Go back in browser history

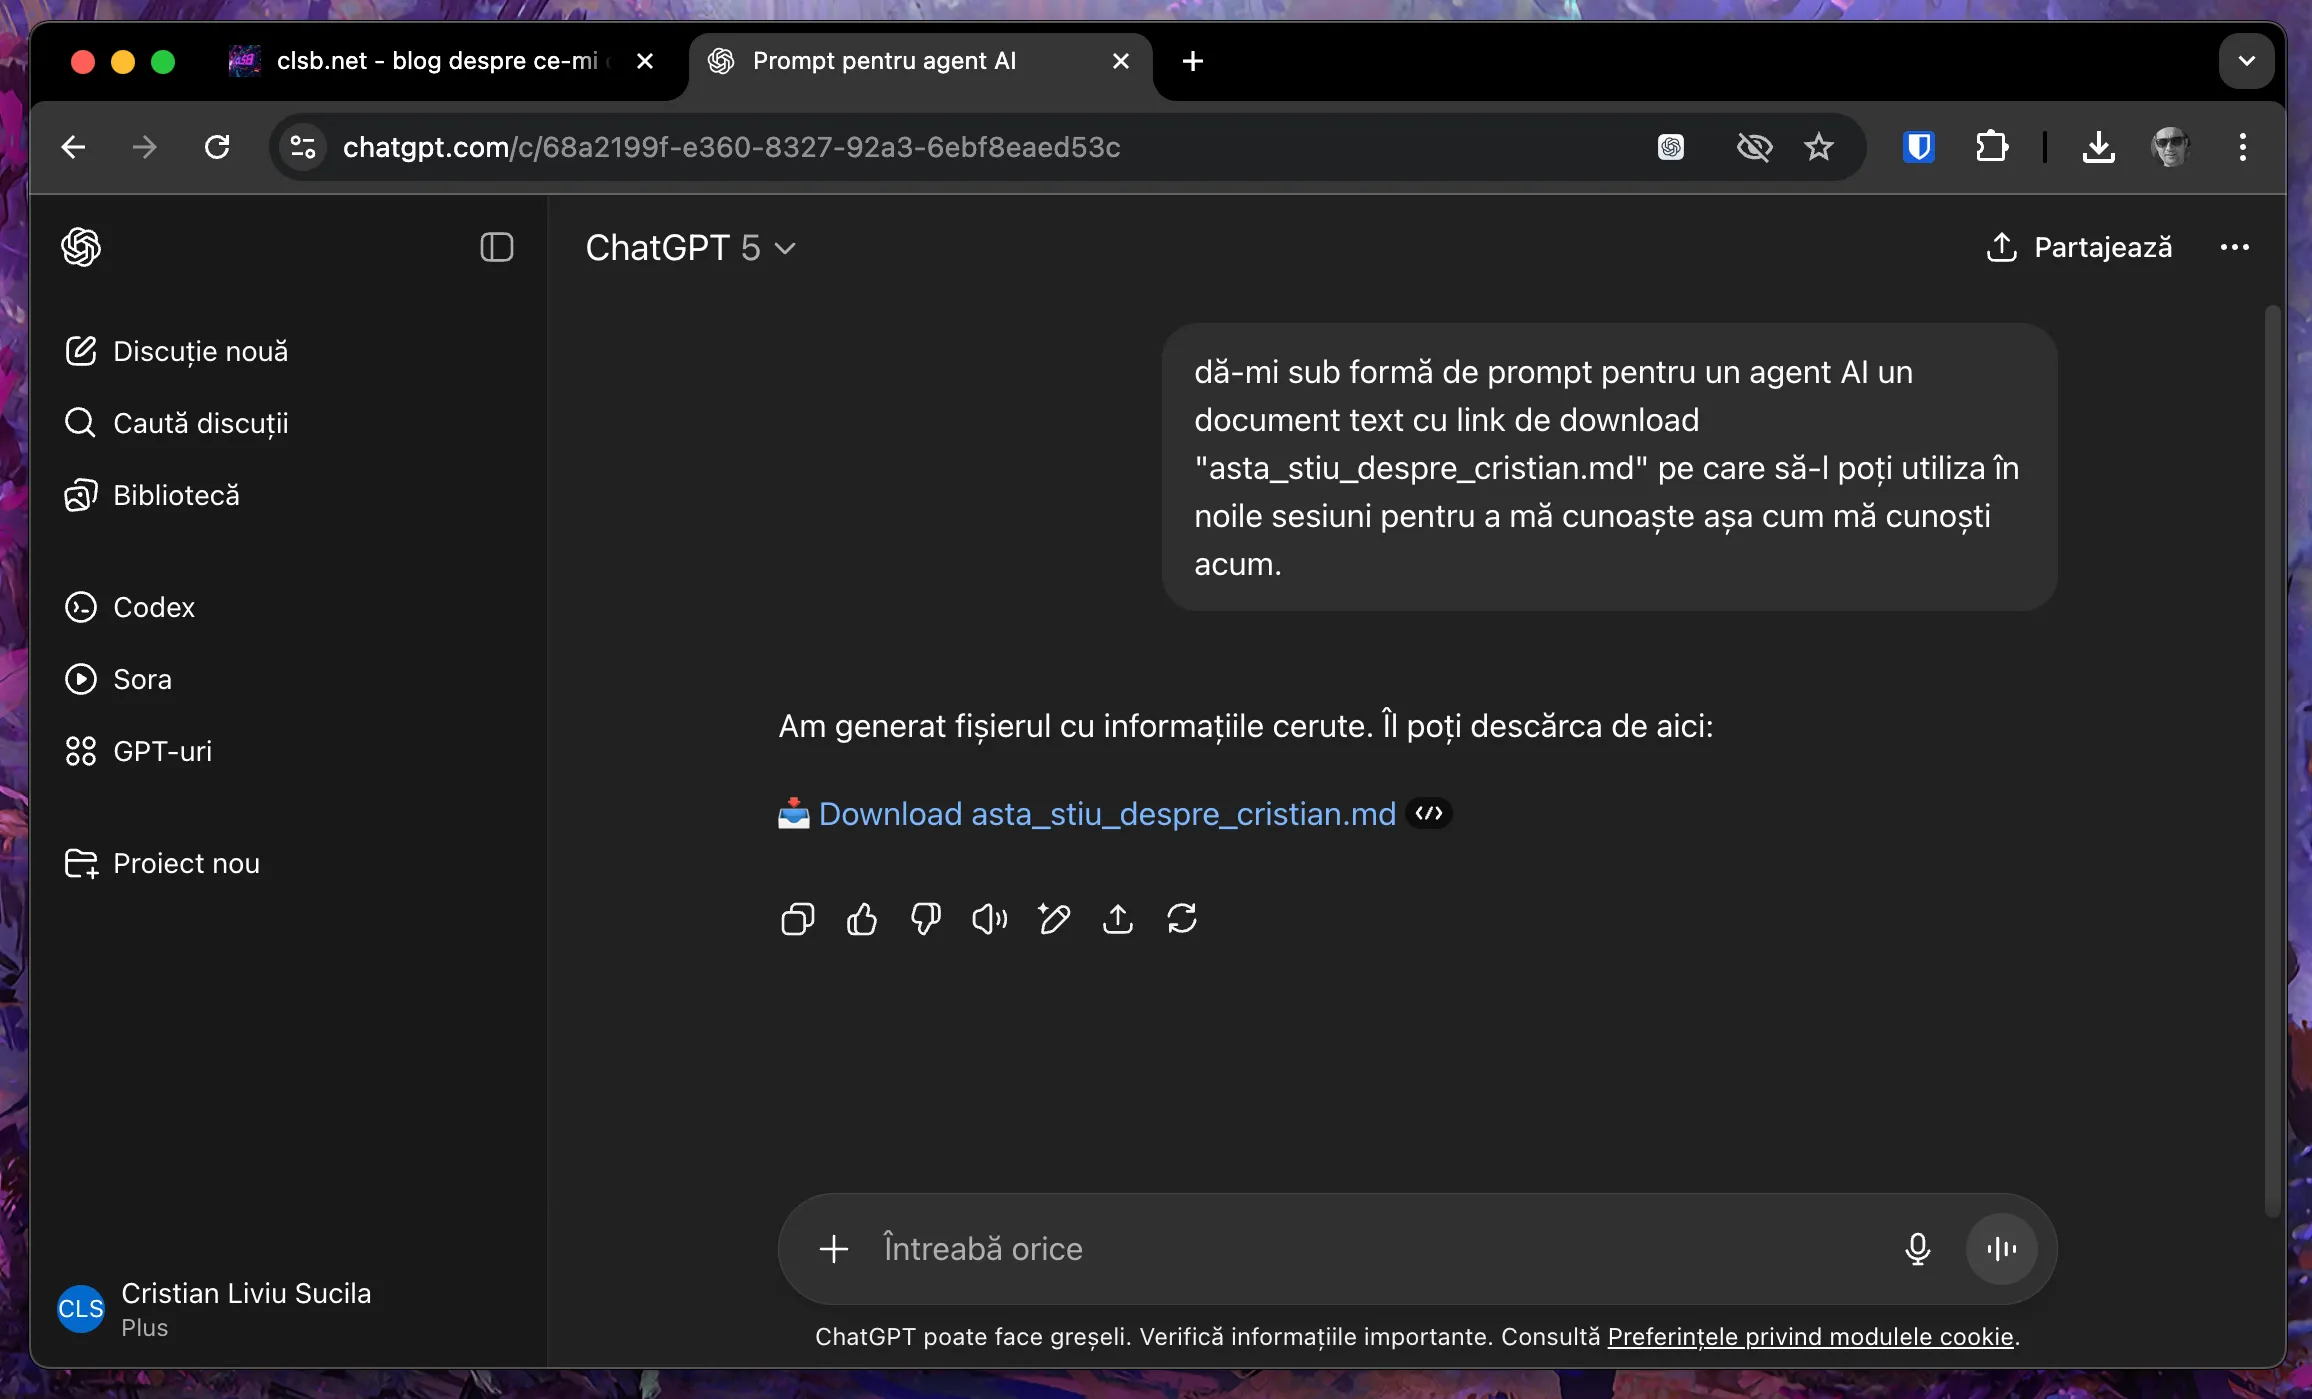[x=73, y=147]
